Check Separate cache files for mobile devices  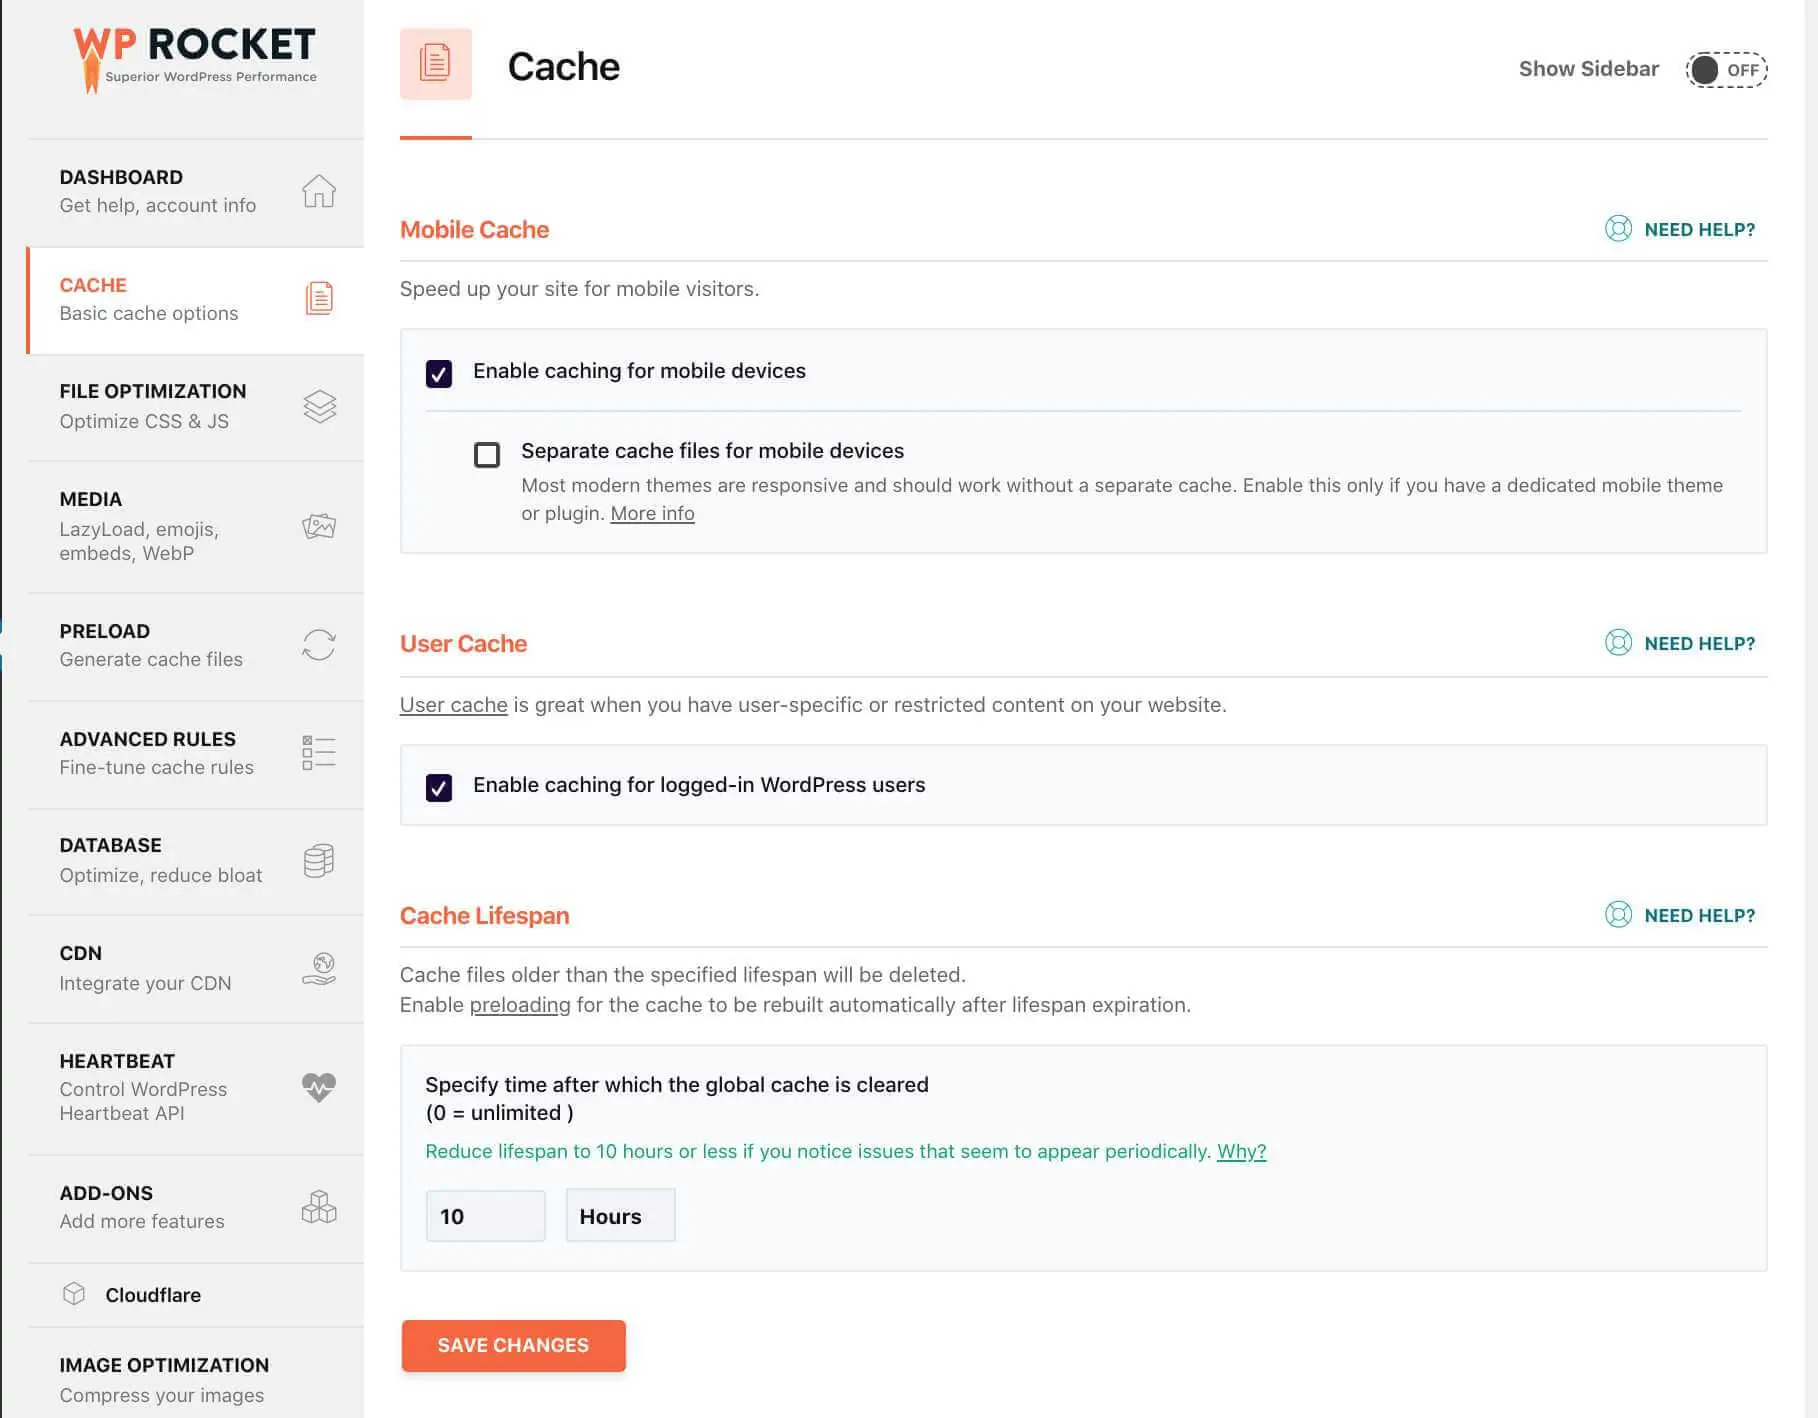point(487,455)
